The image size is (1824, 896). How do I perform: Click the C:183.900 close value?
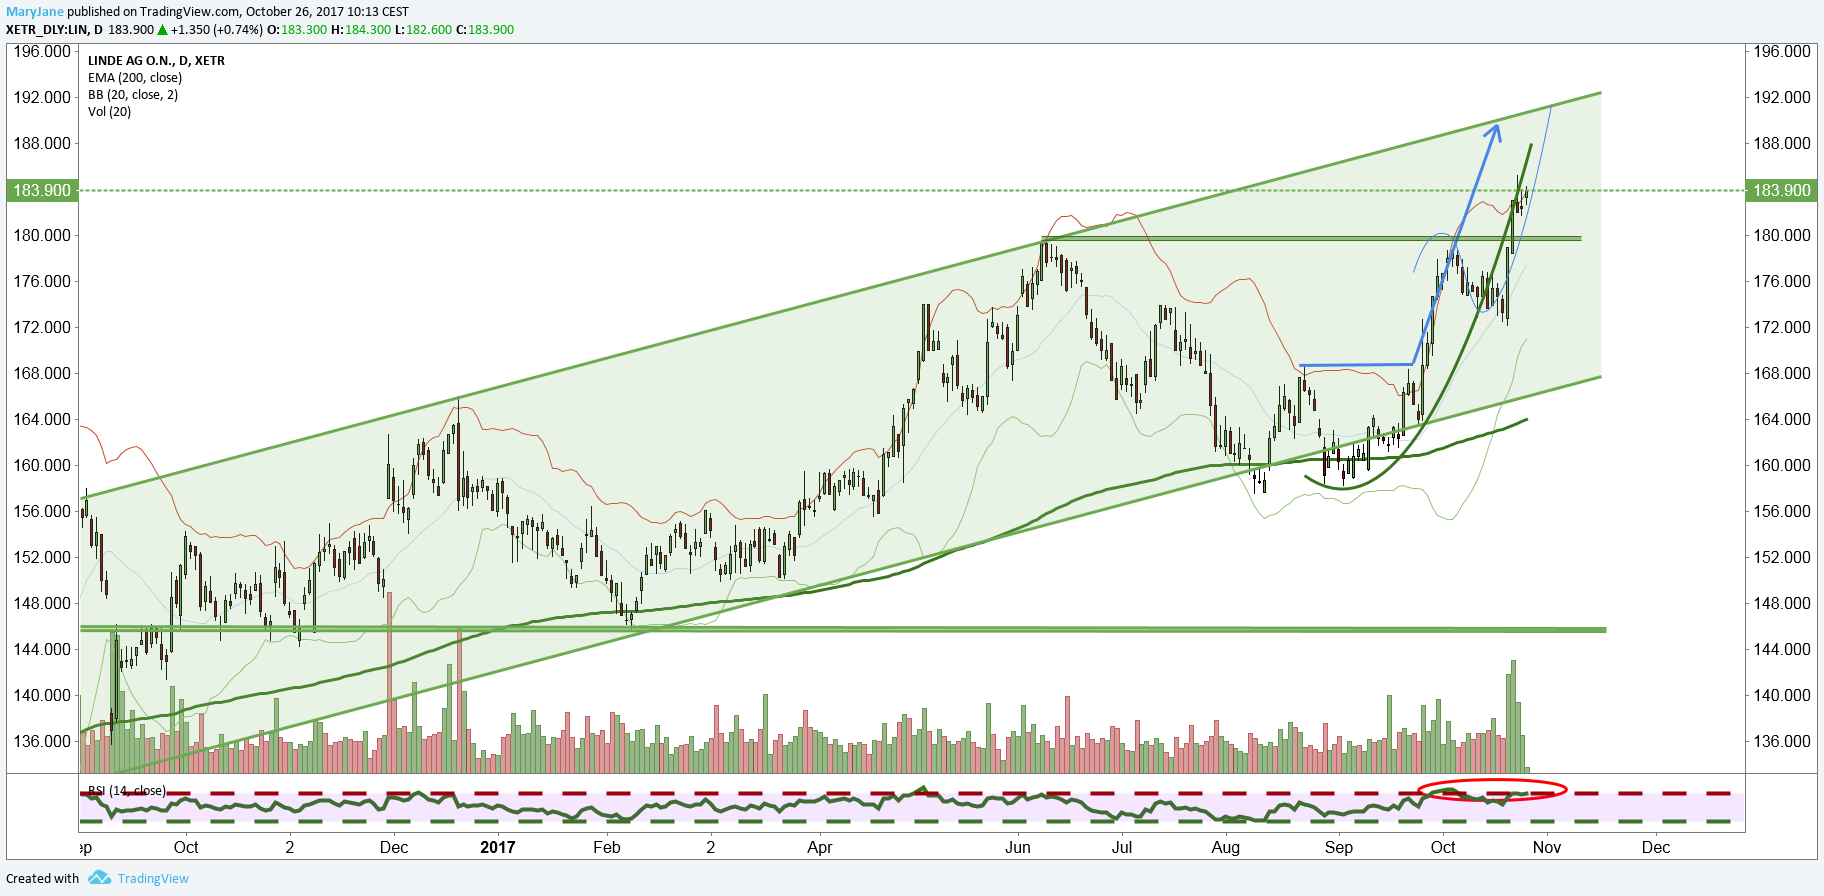[485, 30]
